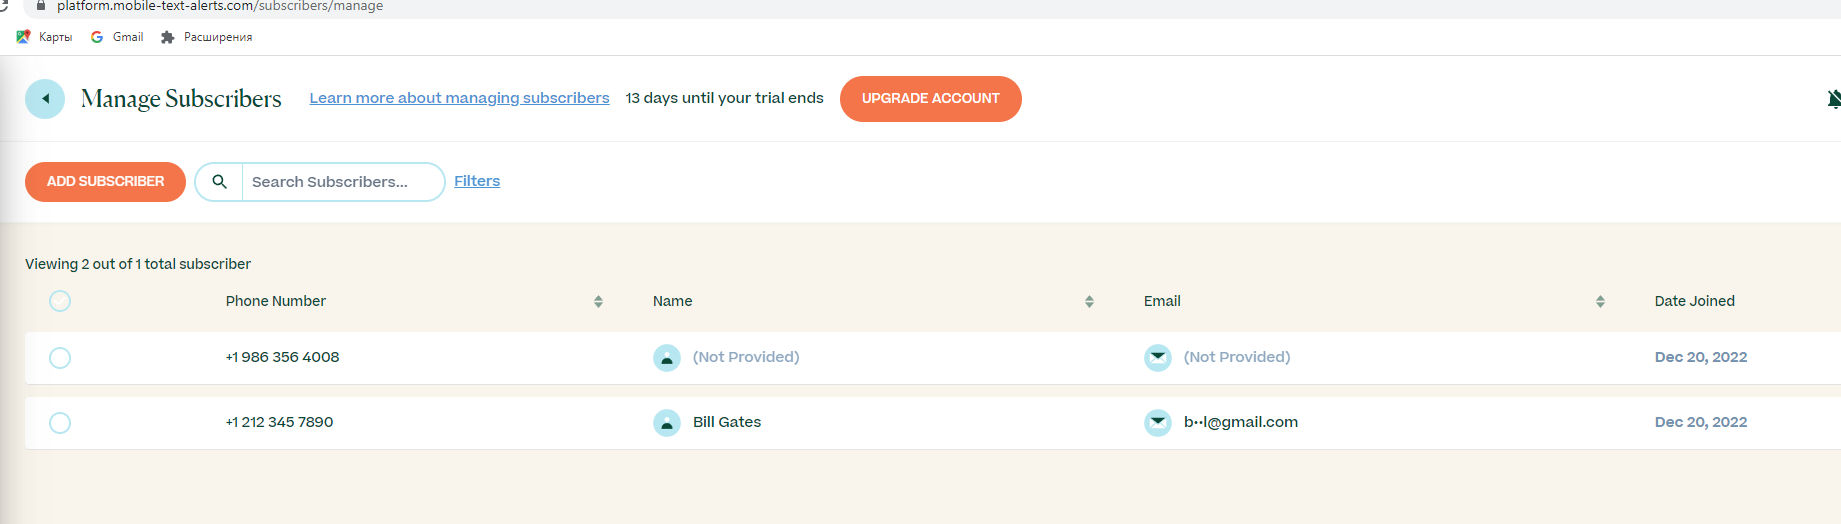This screenshot has height=524, width=1841.
Task: Click the envelope icon beside email (Not Provided)
Action: pos(1157,358)
